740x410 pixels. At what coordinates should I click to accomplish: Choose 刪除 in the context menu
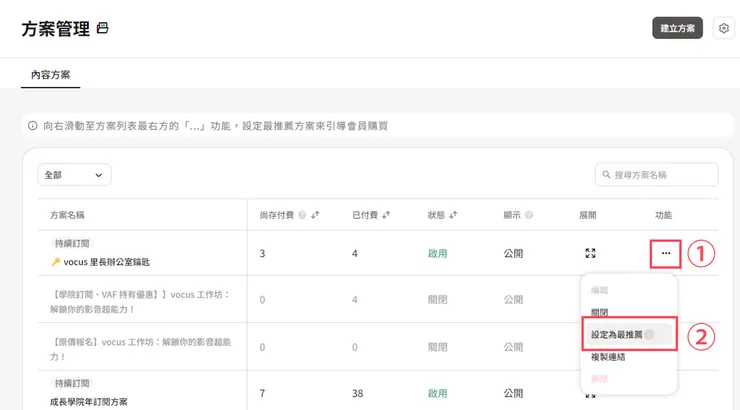[599, 379]
